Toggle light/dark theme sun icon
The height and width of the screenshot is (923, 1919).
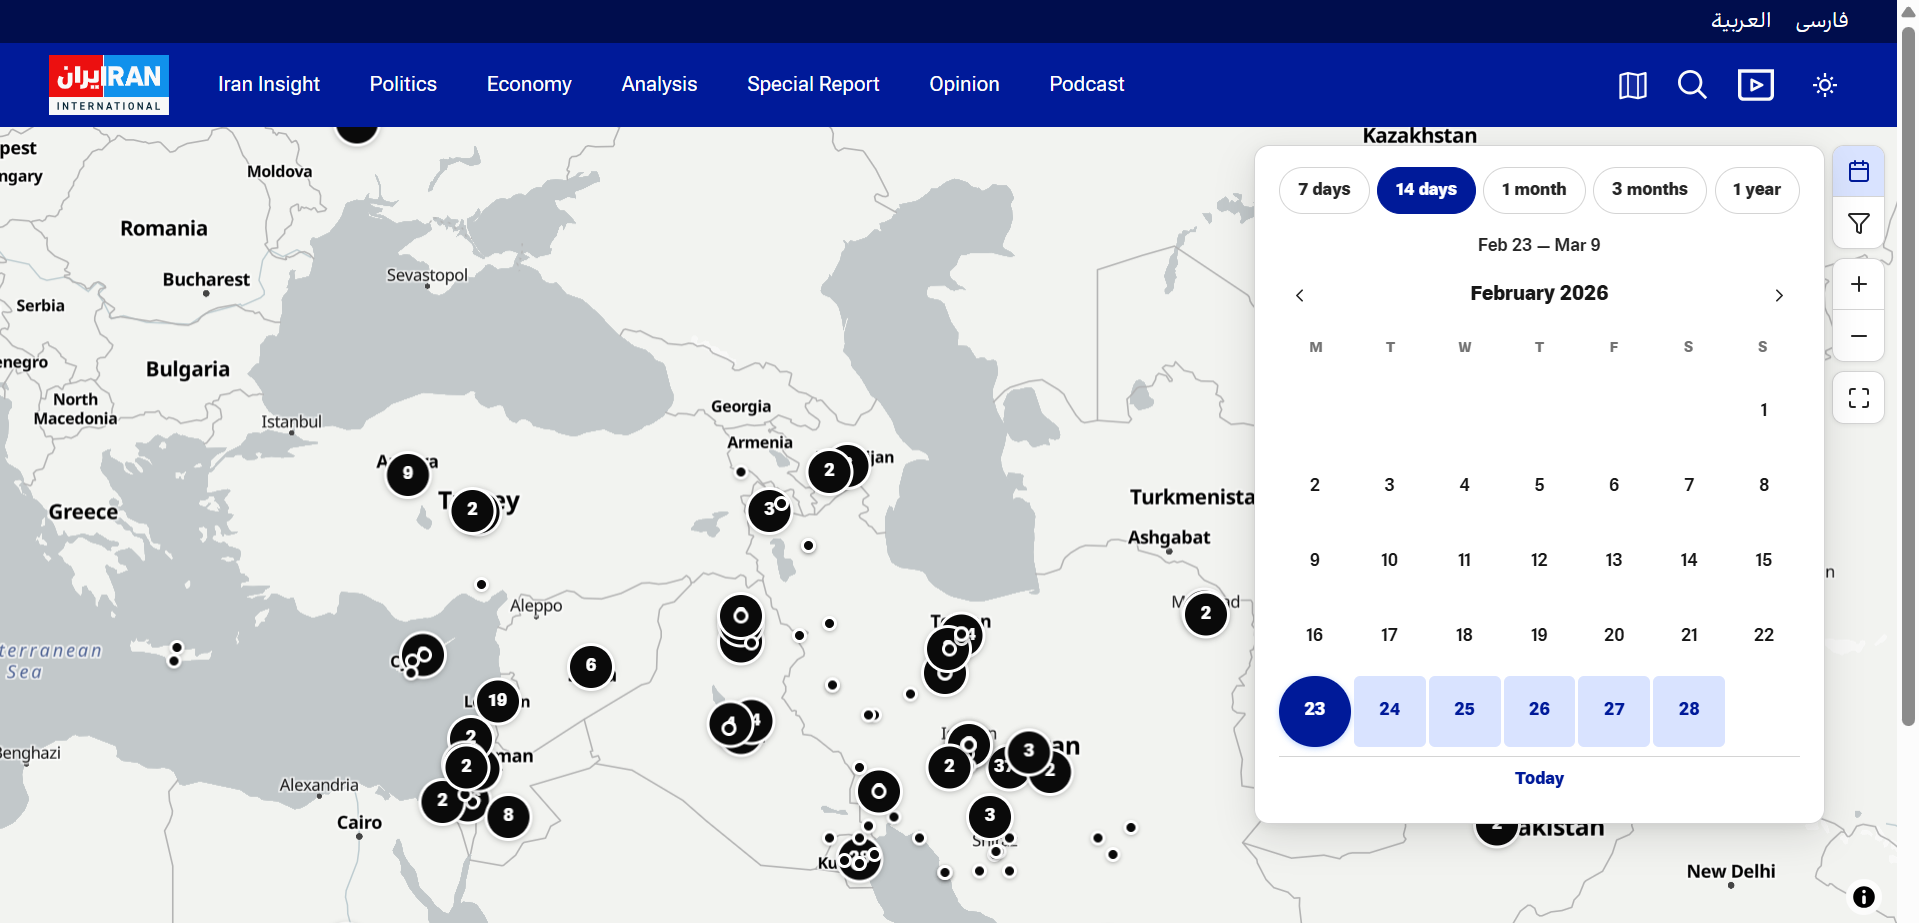[1825, 86]
